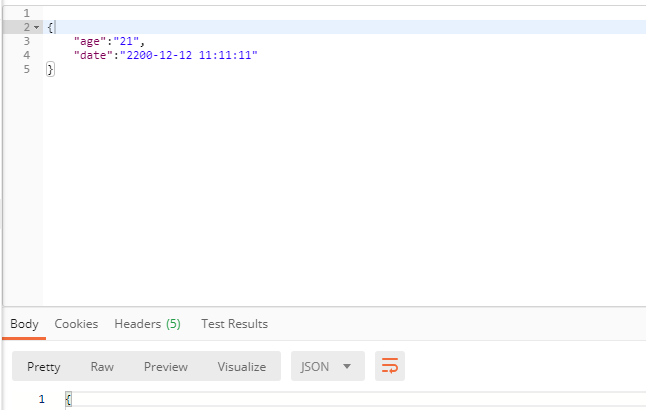Collapse the JSON object fold arrow on line 2
Image resolution: width=646 pixels, height=410 pixels.
pos(37,27)
